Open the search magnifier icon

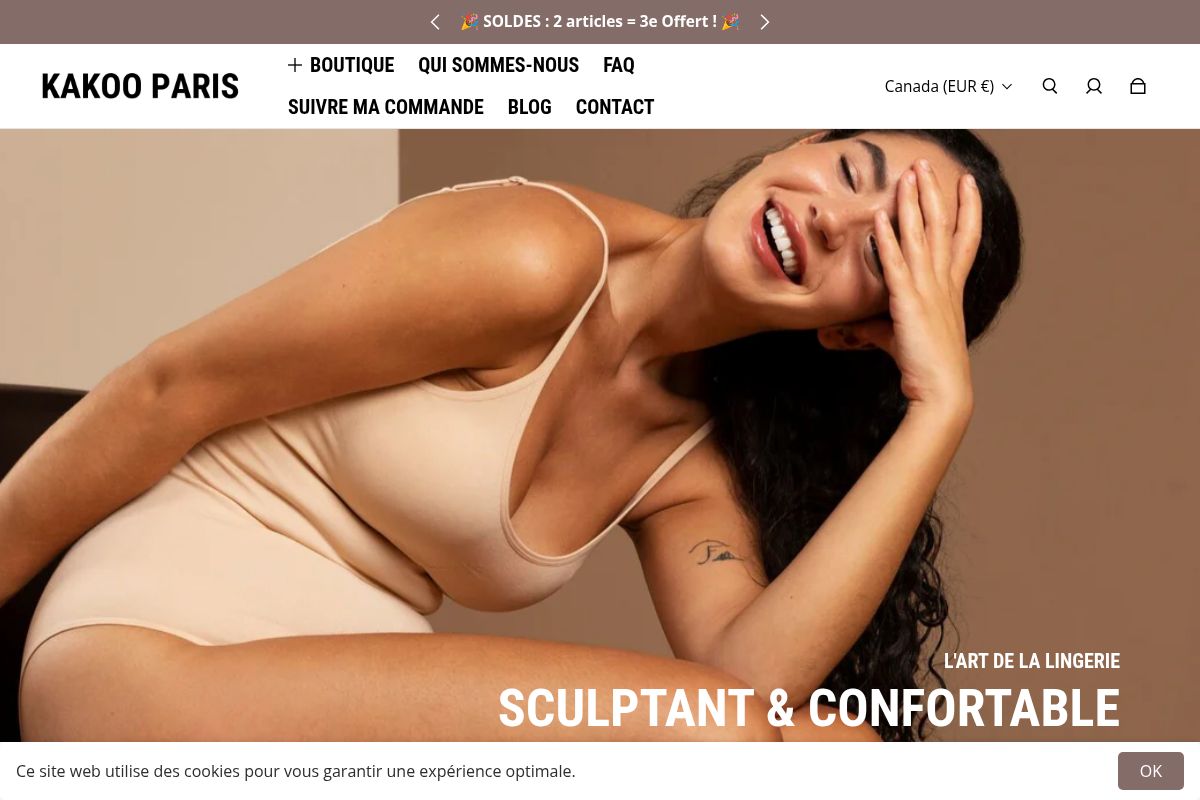[1050, 86]
